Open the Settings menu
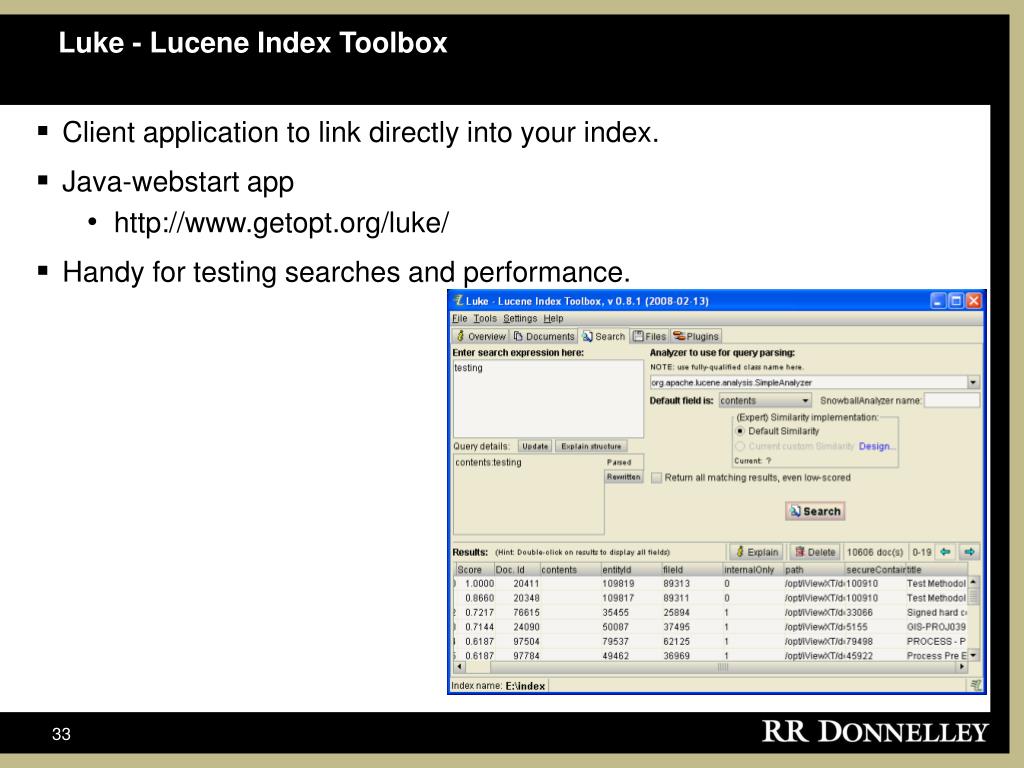 click(520, 318)
